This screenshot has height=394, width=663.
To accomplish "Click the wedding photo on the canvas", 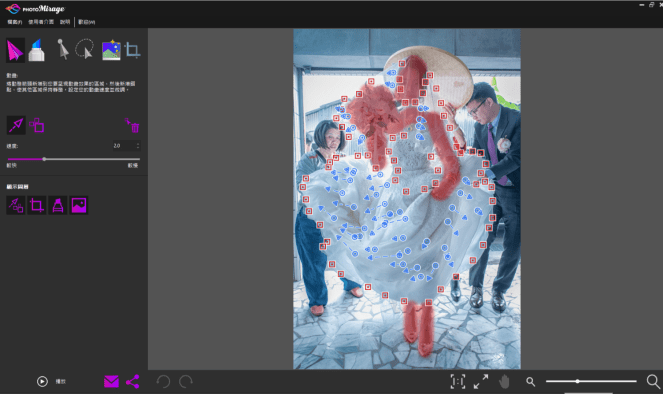I will pos(407,199).
